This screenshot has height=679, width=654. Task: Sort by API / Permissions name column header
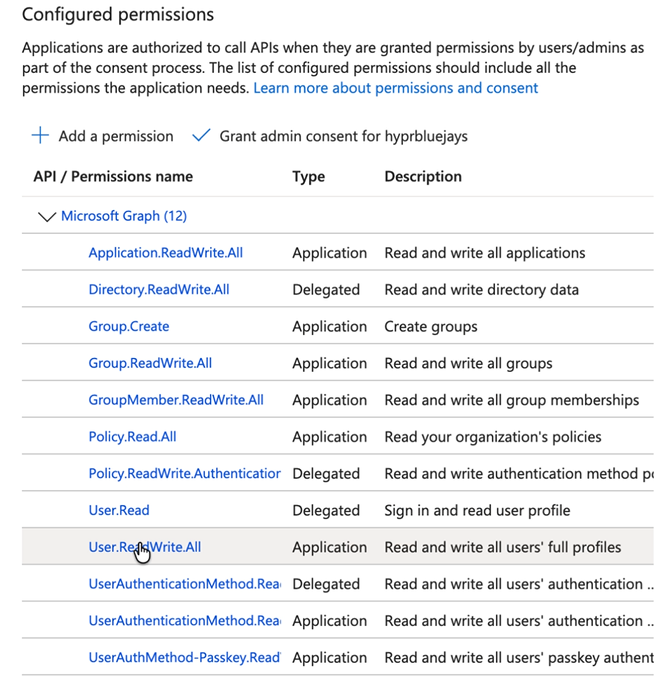(x=113, y=176)
